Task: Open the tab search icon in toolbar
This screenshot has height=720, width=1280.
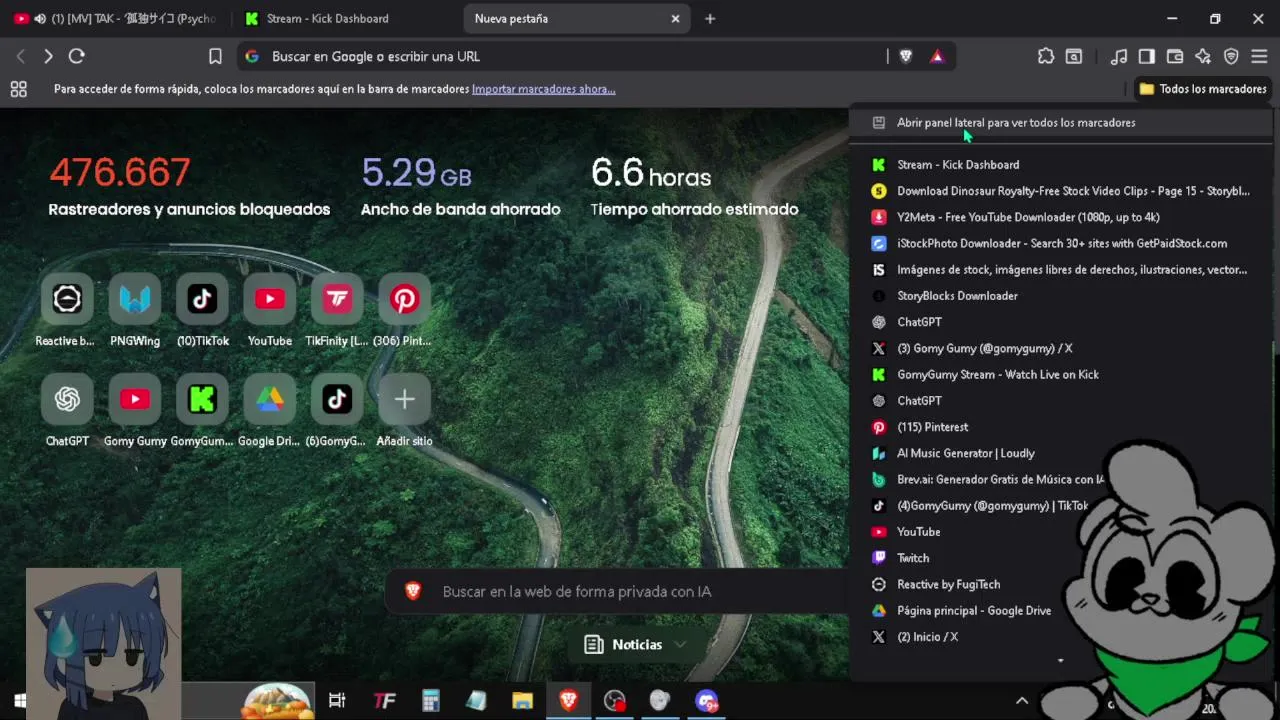Action: pyautogui.click(x=1074, y=56)
